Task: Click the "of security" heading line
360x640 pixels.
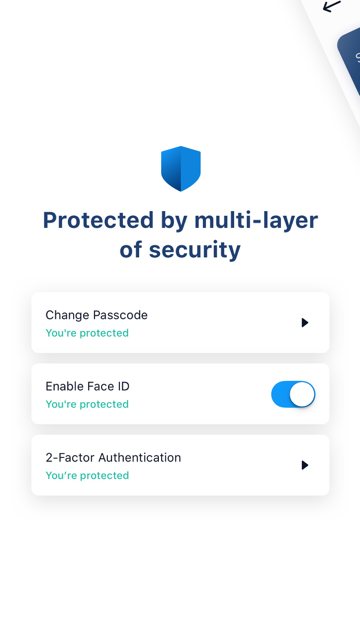Action: coord(180,250)
